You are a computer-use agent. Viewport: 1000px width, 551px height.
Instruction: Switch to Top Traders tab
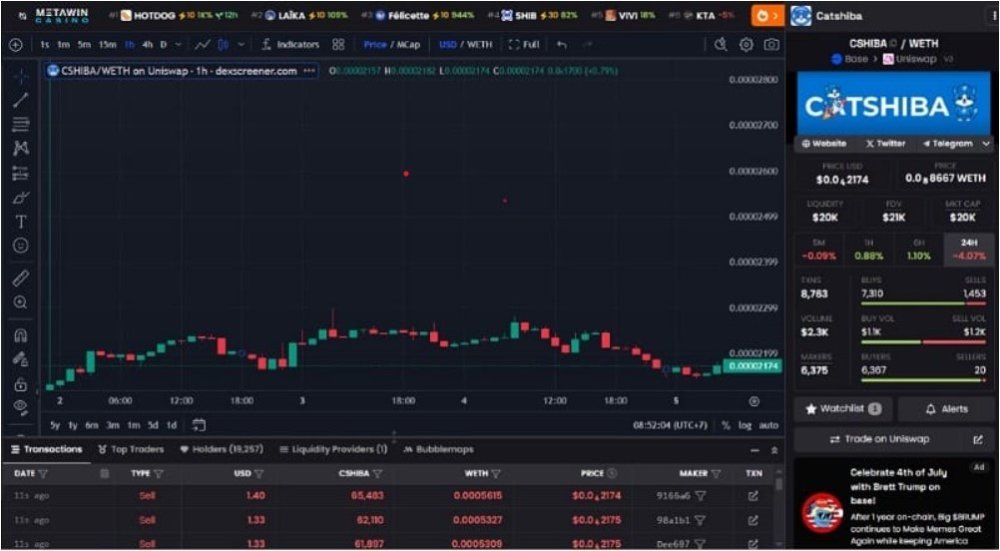point(131,450)
